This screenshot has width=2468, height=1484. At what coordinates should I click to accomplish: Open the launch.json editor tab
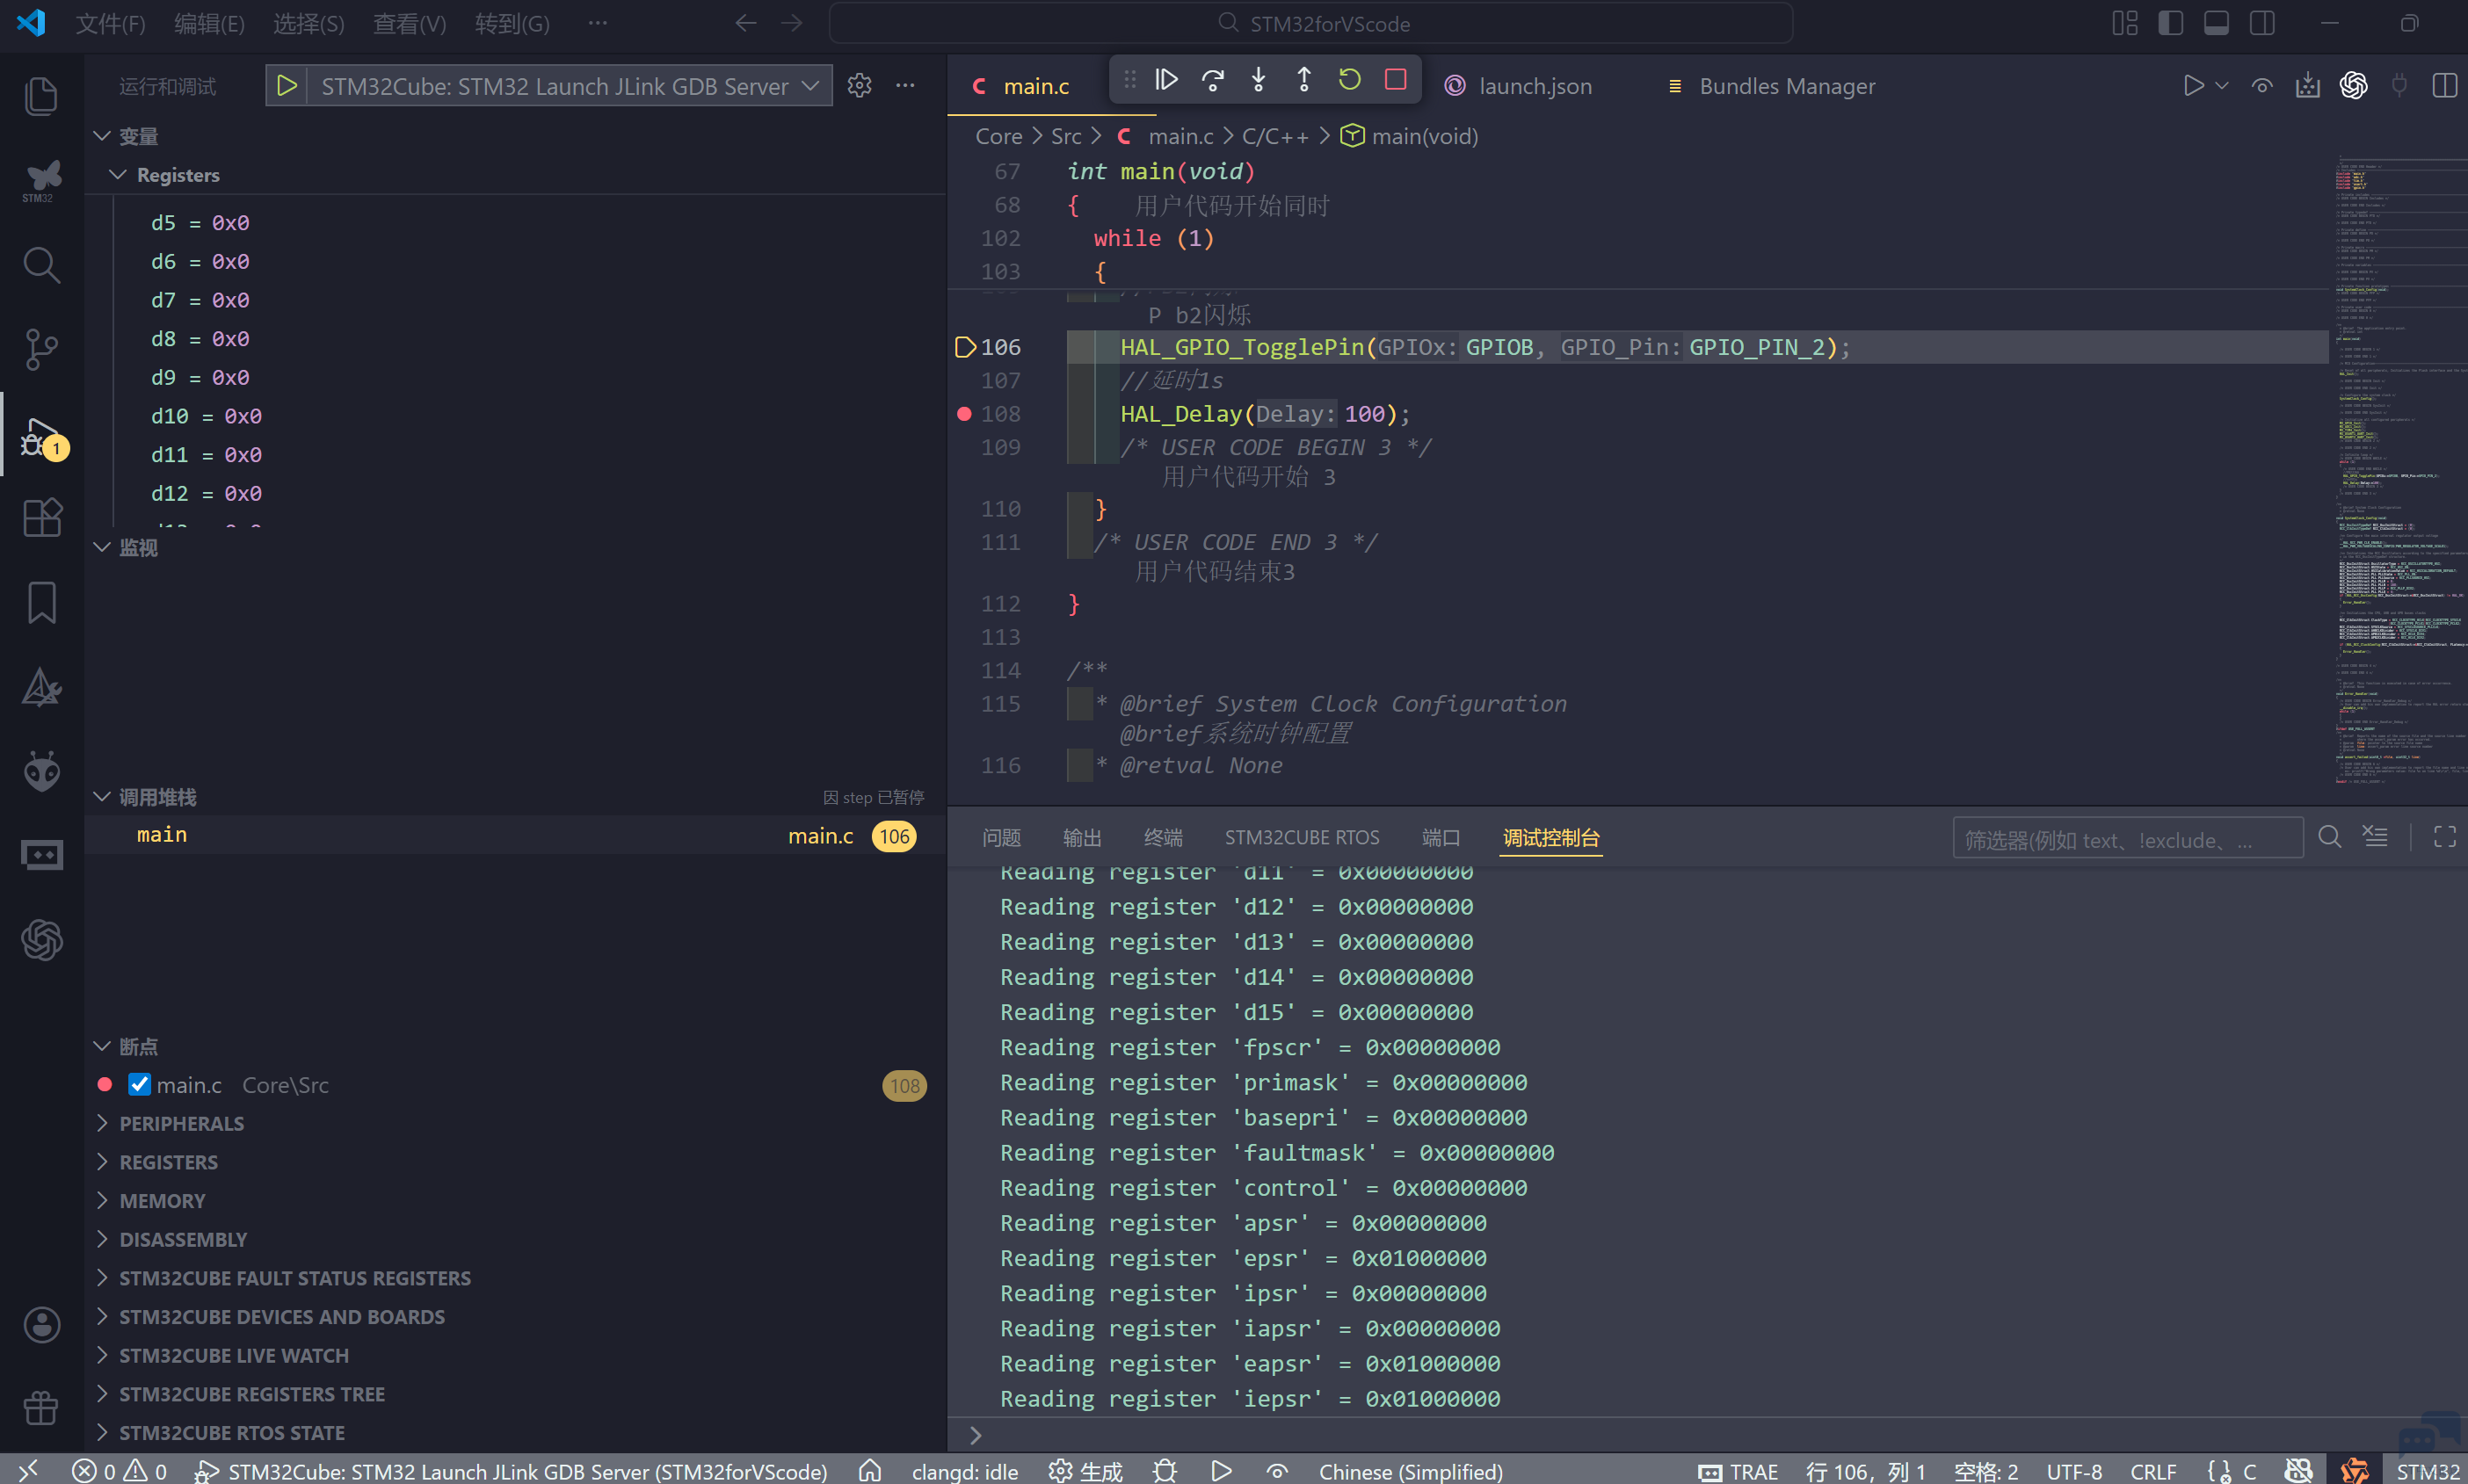[x=1534, y=86]
